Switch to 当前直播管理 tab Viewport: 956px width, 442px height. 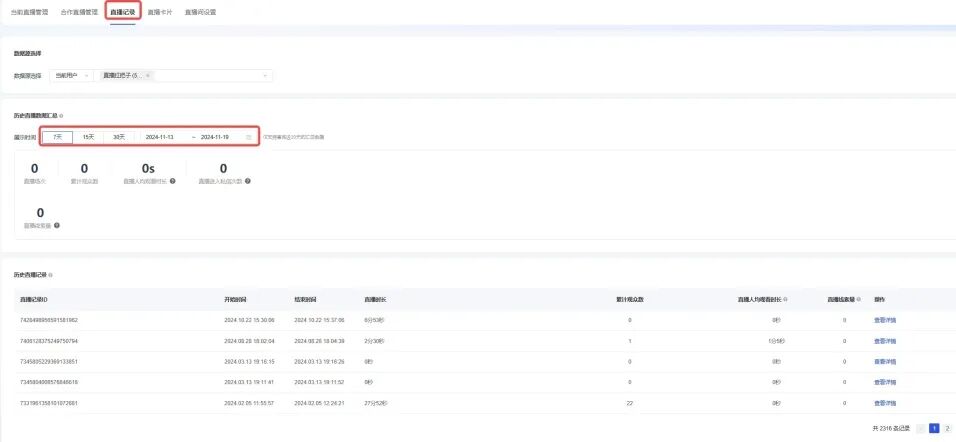click(31, 12)
